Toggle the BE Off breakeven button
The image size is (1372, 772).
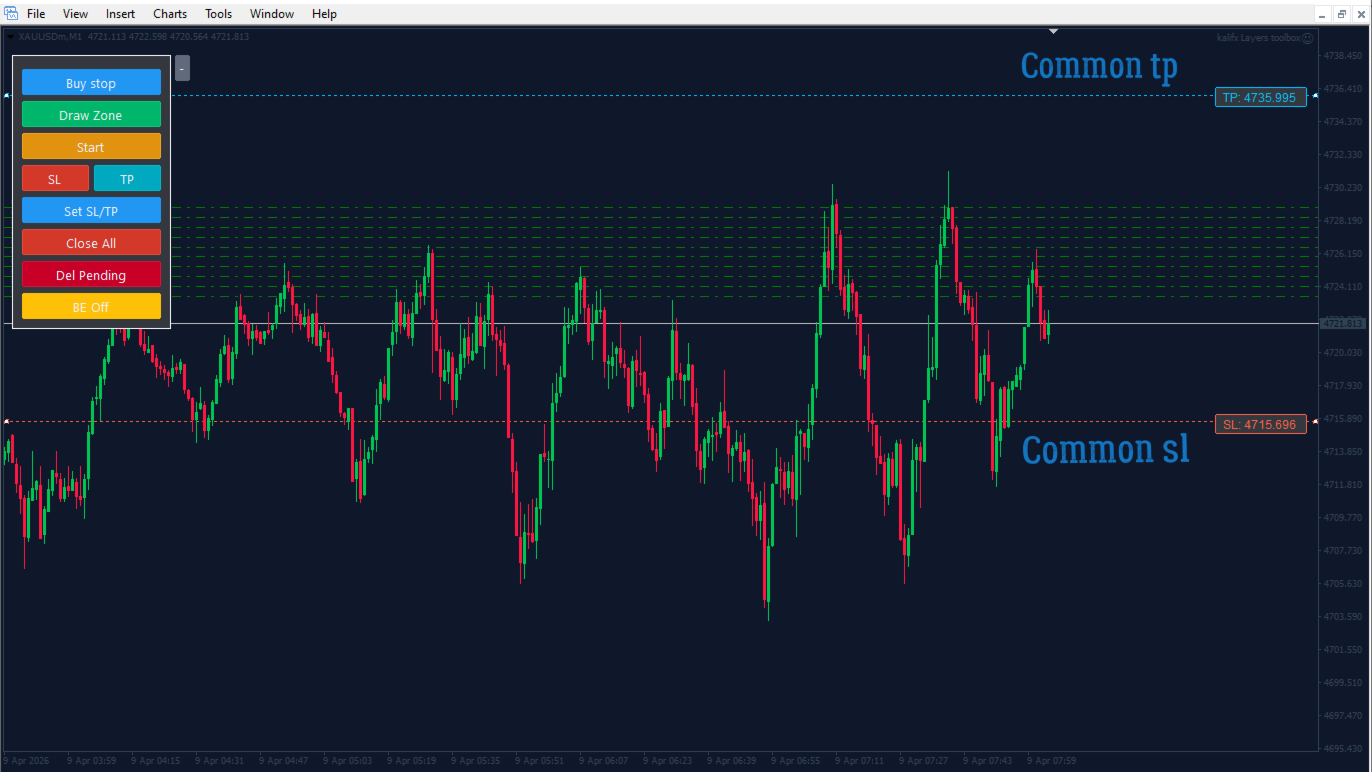click(91, 307)
